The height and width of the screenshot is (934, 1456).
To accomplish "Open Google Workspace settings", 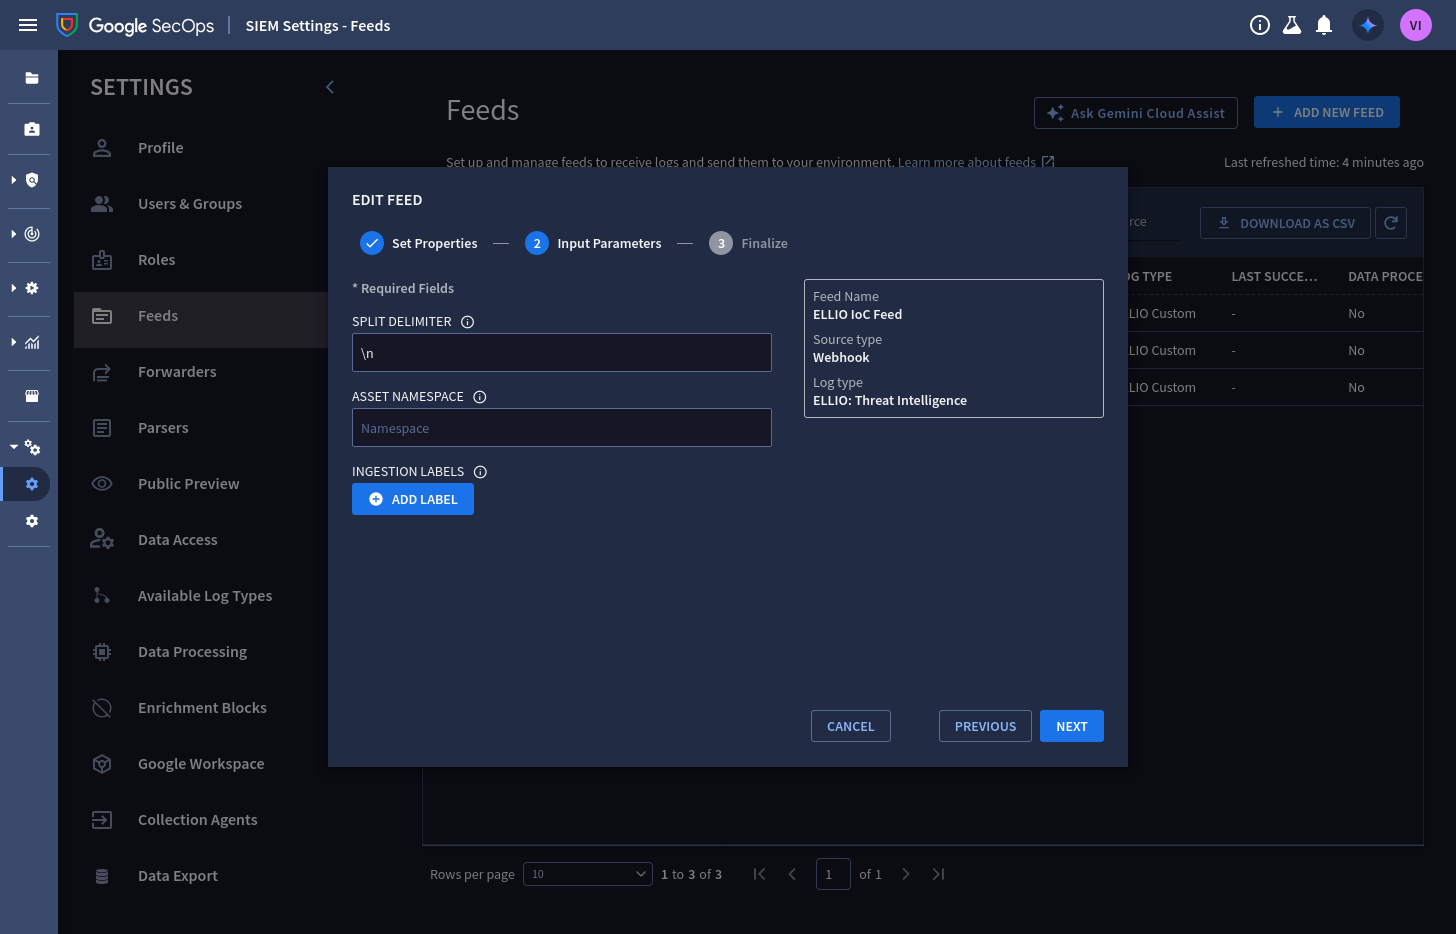I will 201,764.
